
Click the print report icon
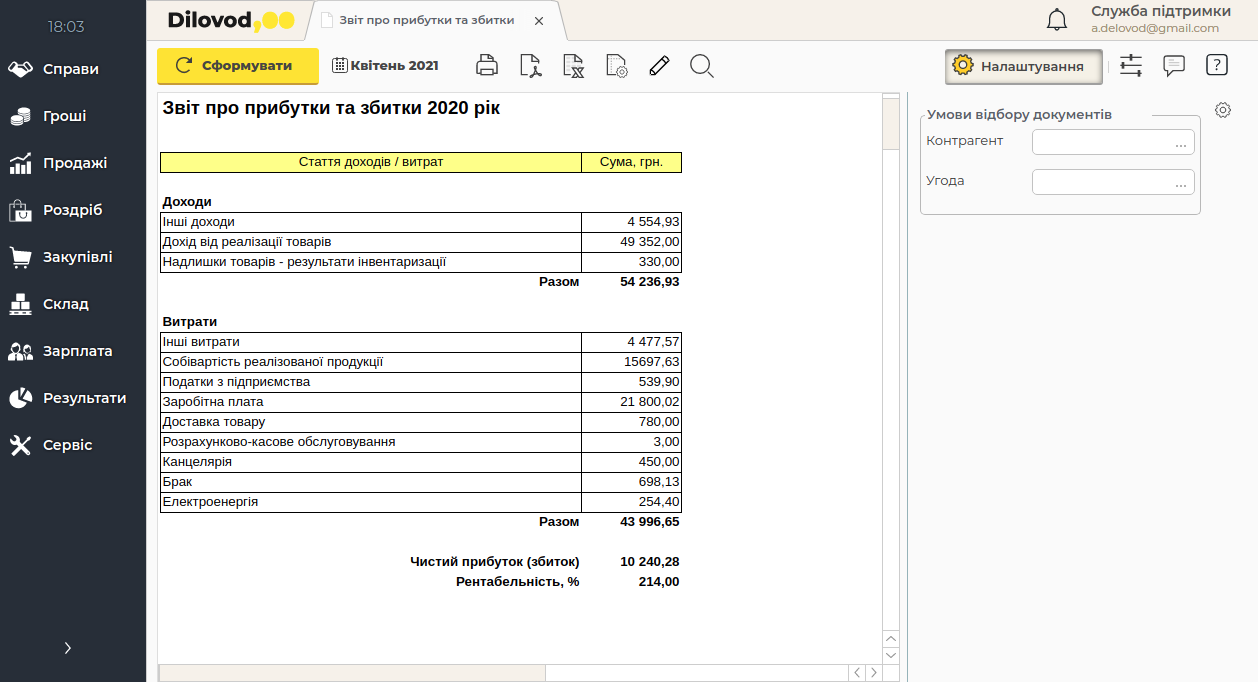(487, 66)
